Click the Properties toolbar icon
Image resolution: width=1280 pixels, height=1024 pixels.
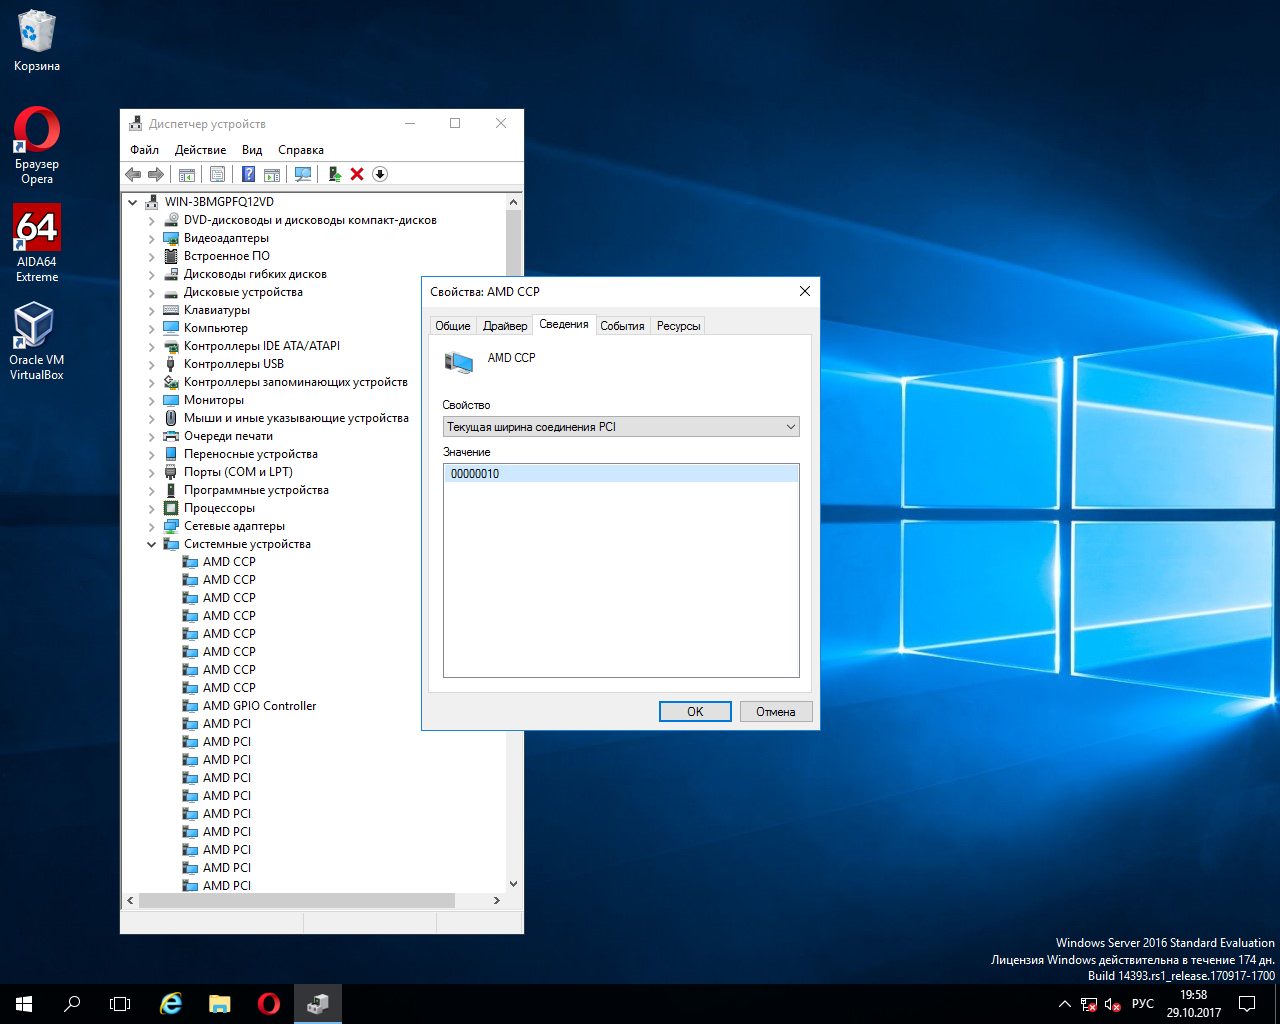tap(217, 174)
